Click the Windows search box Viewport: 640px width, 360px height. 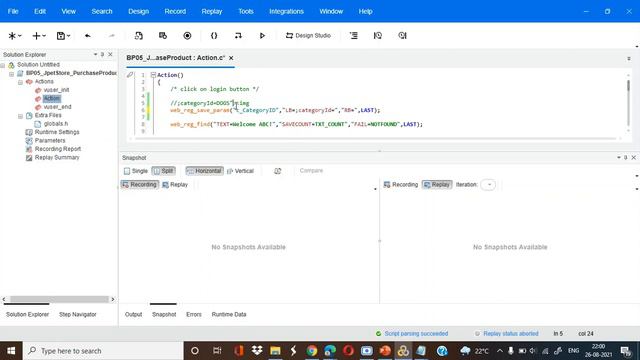coord(104,351)
